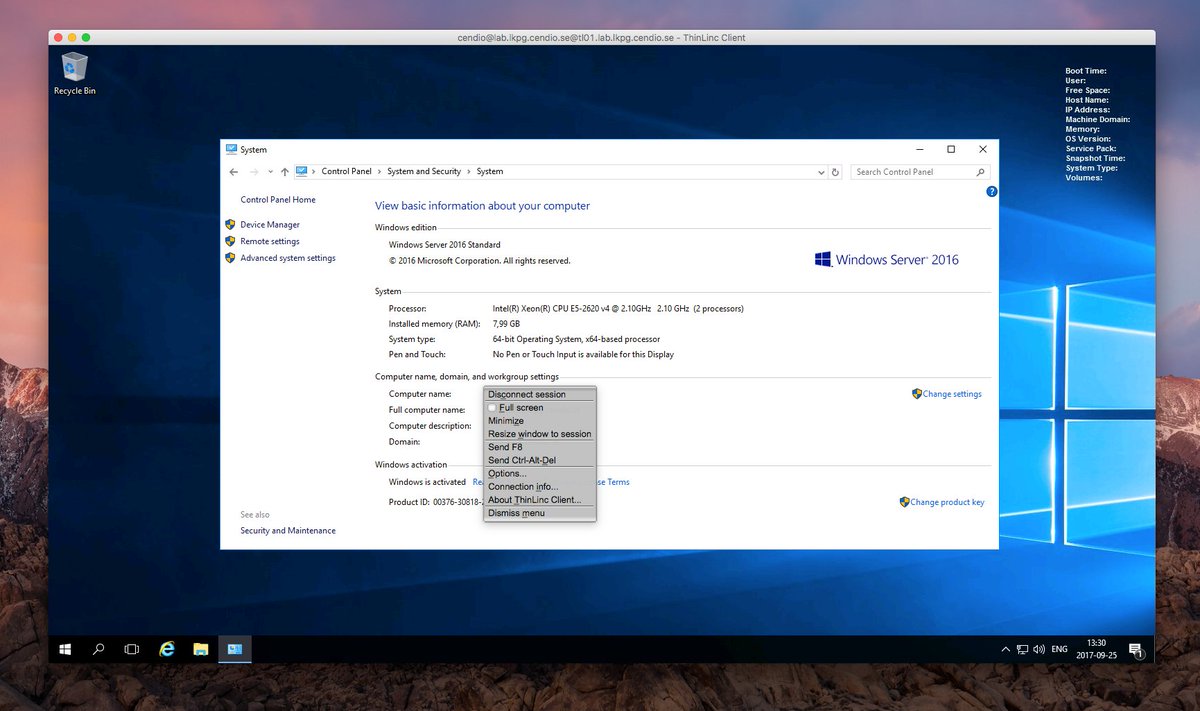Open the Recycle Bin desktop icon
Viewport: 1200px width, 711px height.
(x=75, y=73)
